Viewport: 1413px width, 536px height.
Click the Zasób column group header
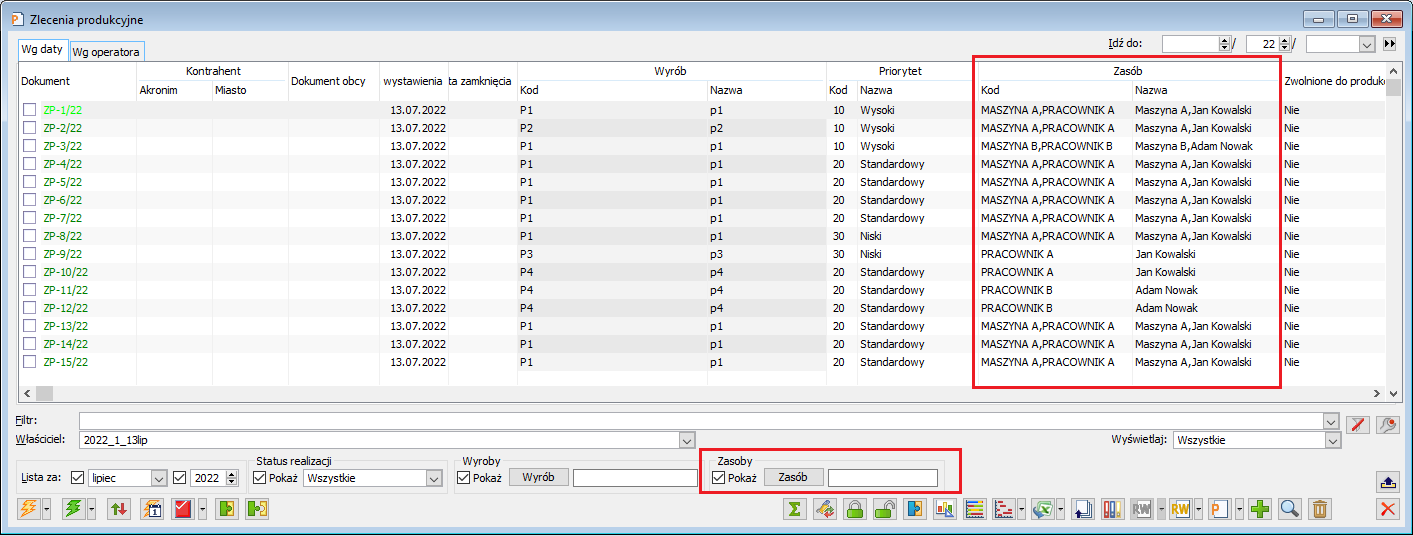[1130, 71]
